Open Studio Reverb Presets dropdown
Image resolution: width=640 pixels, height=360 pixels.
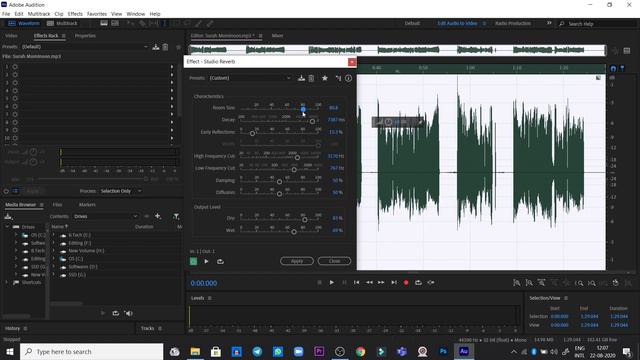pos(250,78)
